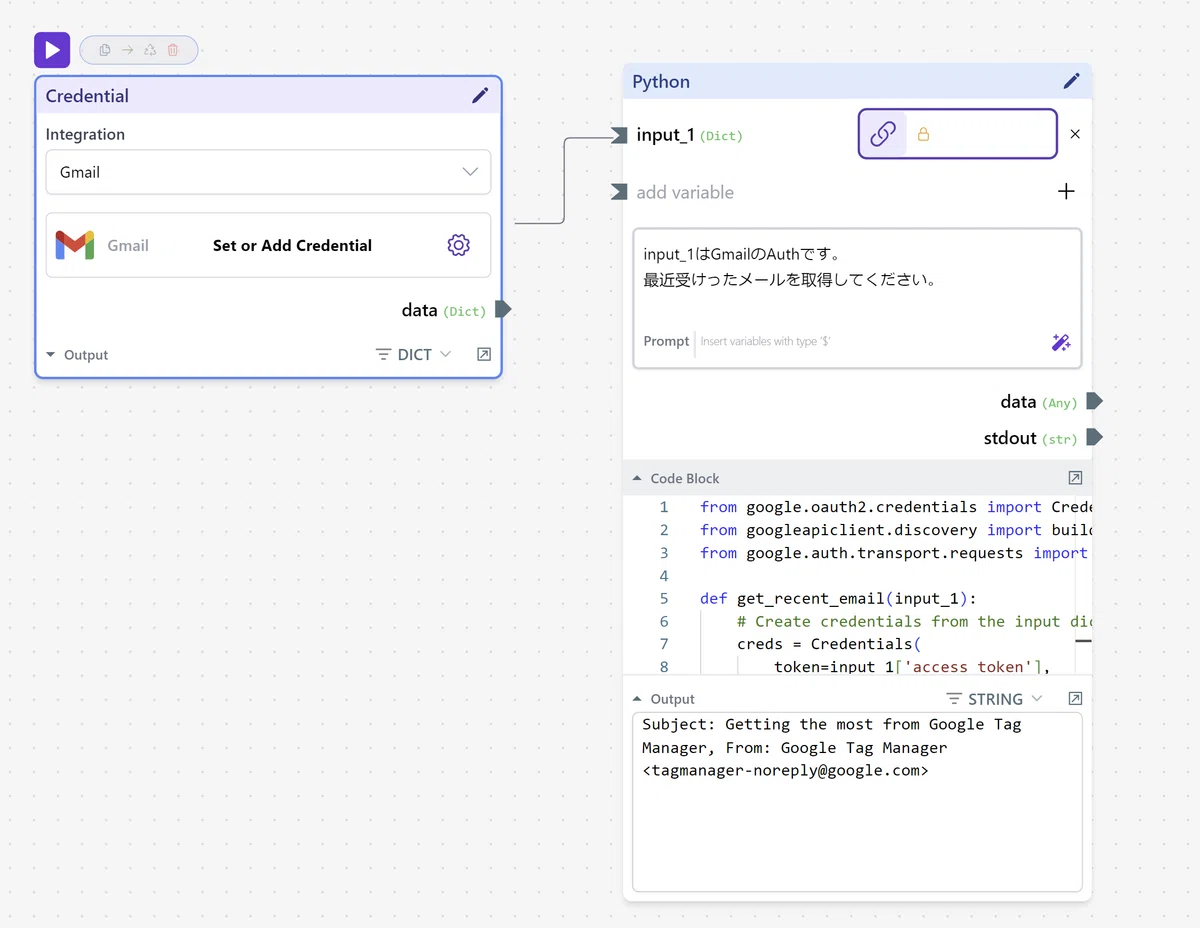Open the Gmail Integration dropdown
Viewport: 1200px width, 928px height.
click(x=268, y=172)
